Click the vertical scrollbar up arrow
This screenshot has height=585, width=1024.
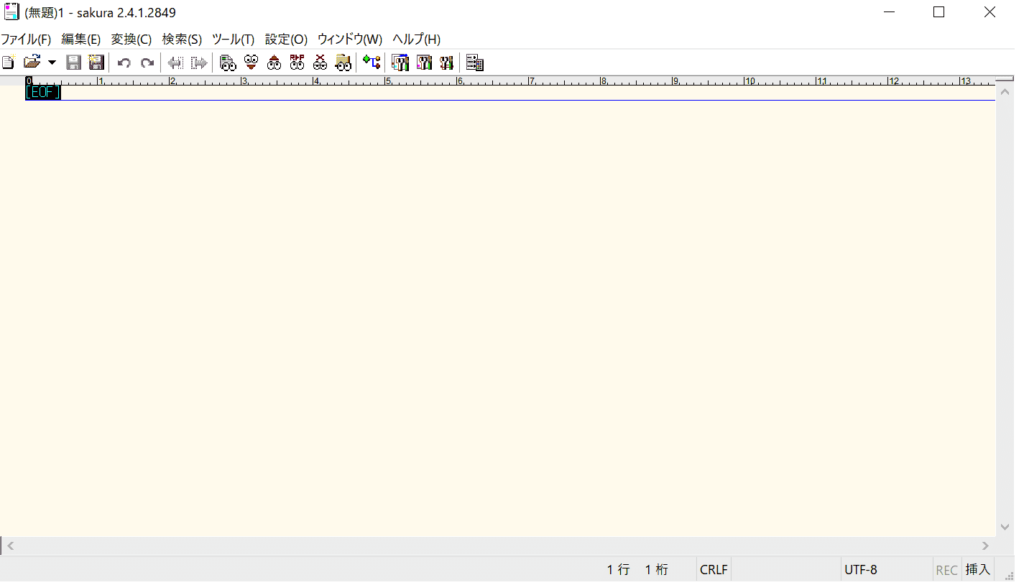pos(1005,93)
